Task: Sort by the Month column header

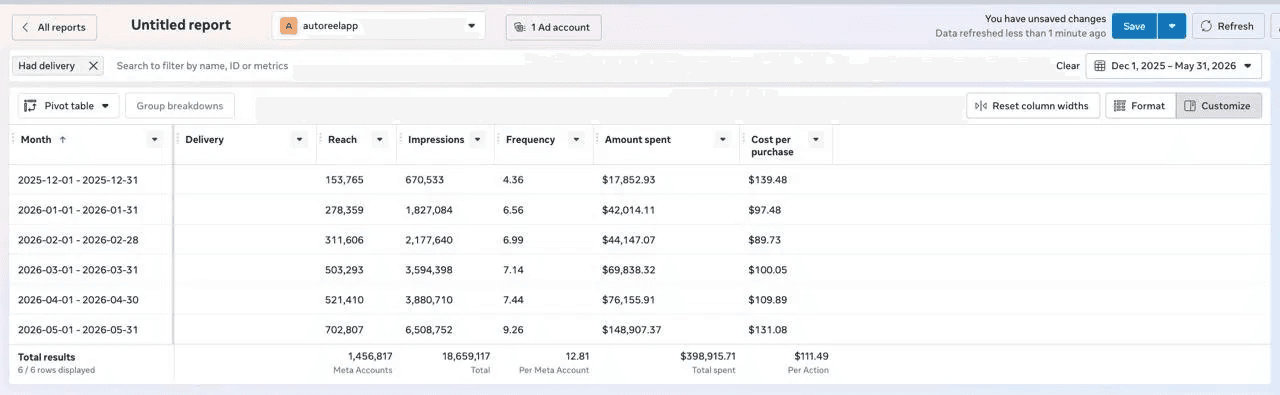Action: click(36, 140)
